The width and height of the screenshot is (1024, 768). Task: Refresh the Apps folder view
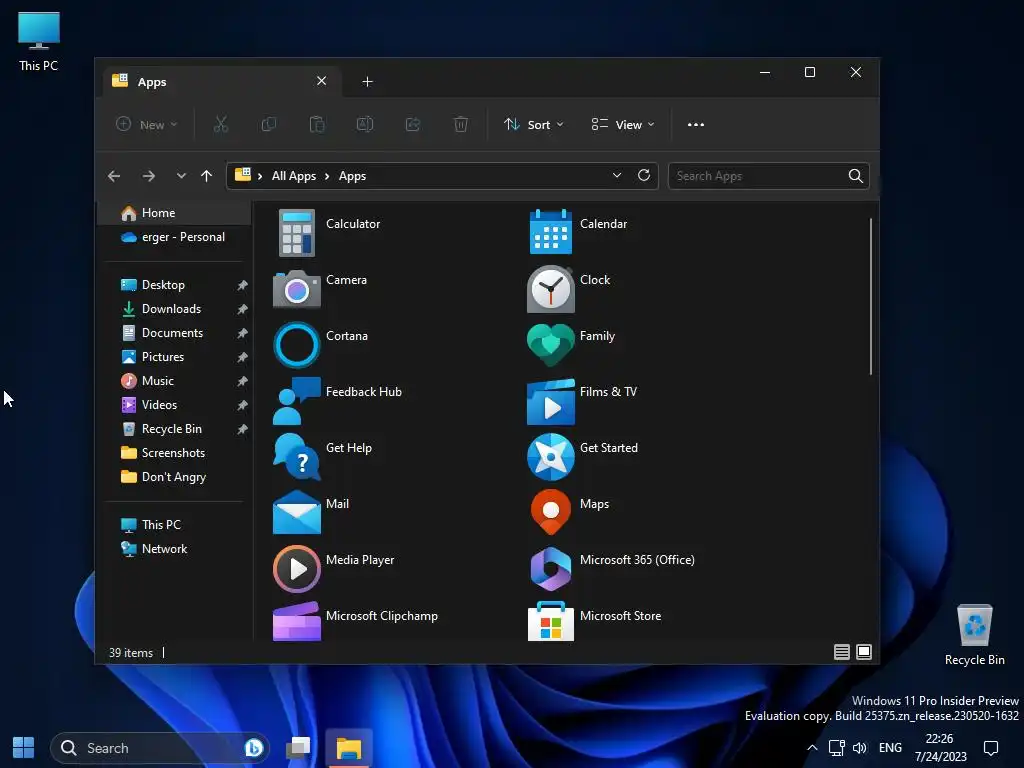pyautogui.click(x=644, y=175)
